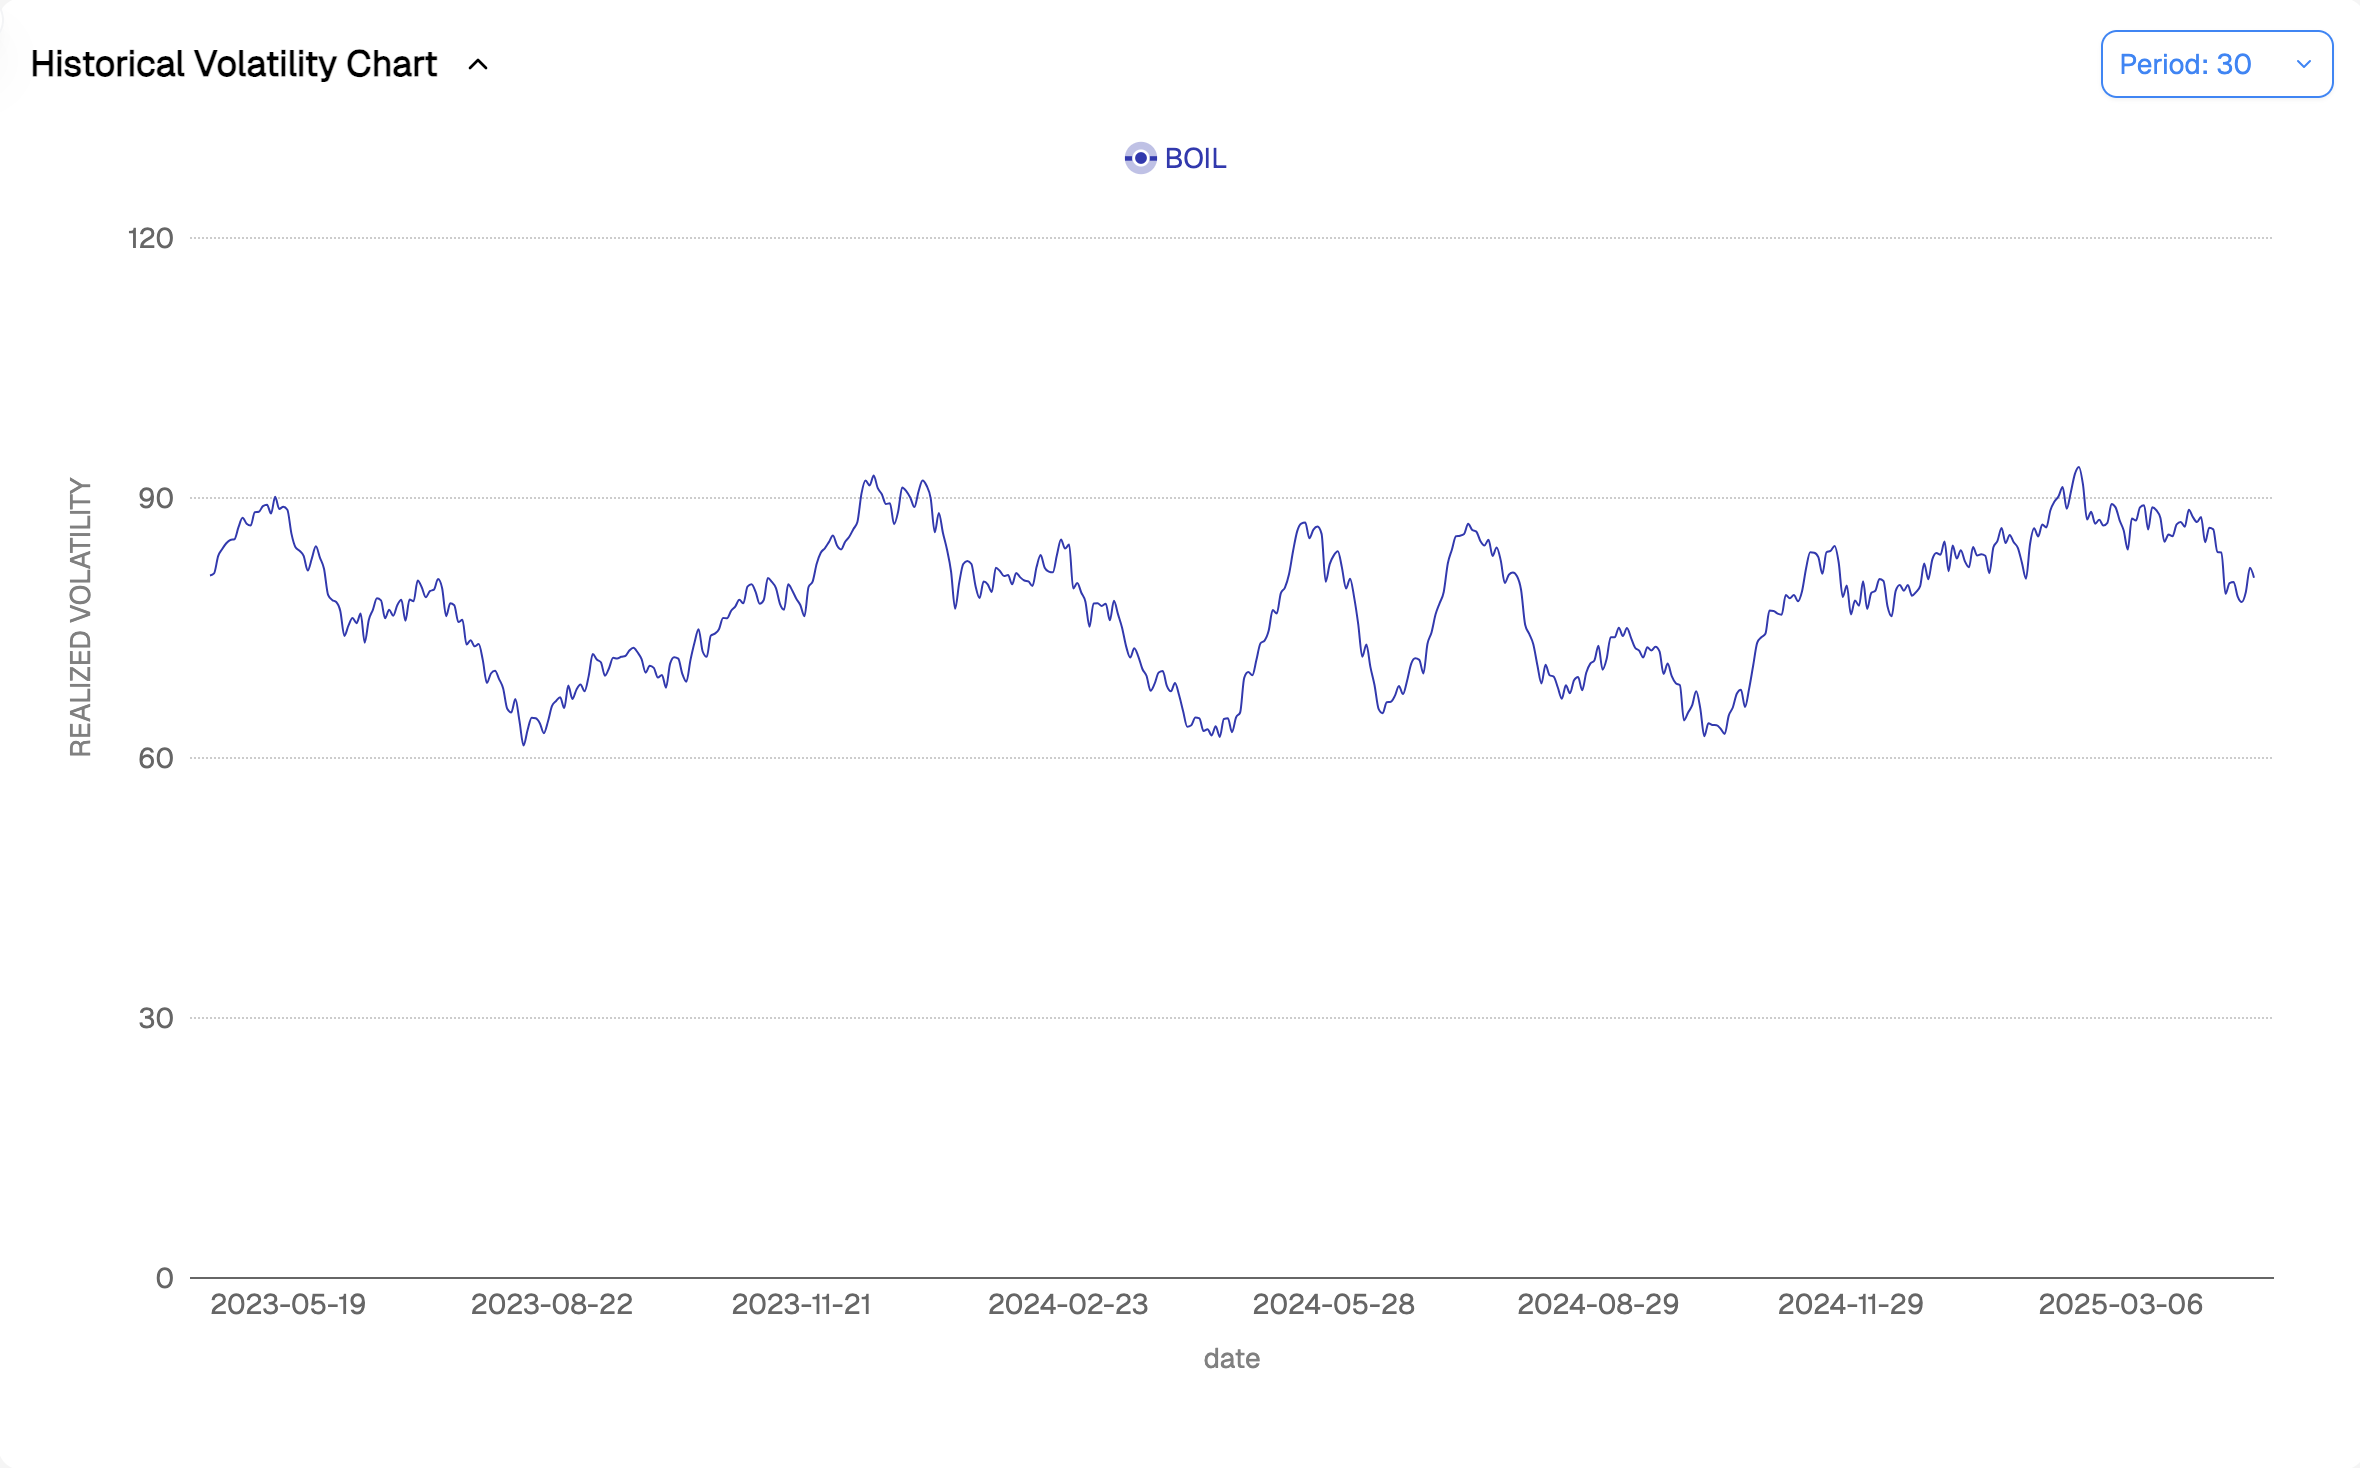
Task: Click the 2023-11-21 date label
Action: 801,1304
